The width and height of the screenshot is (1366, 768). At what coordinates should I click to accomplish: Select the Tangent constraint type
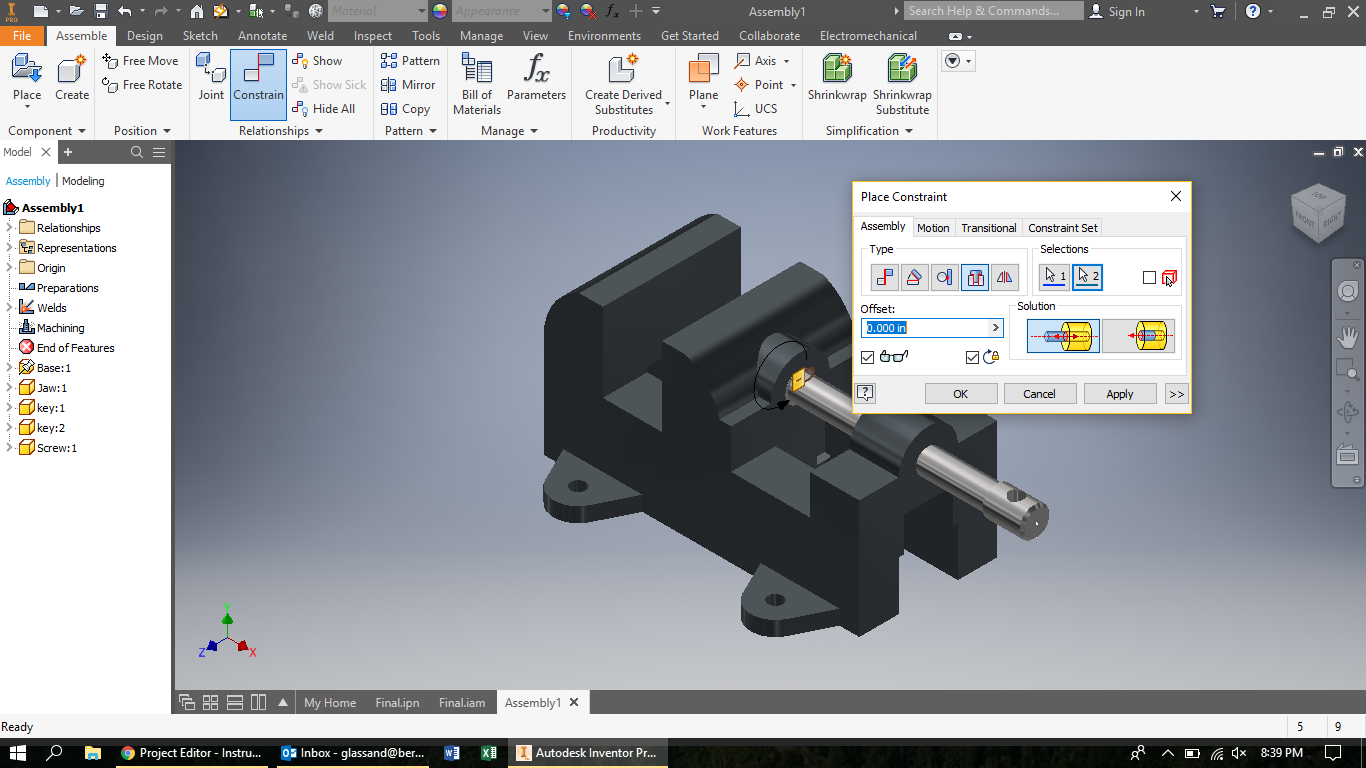click(x=944, y=277)
